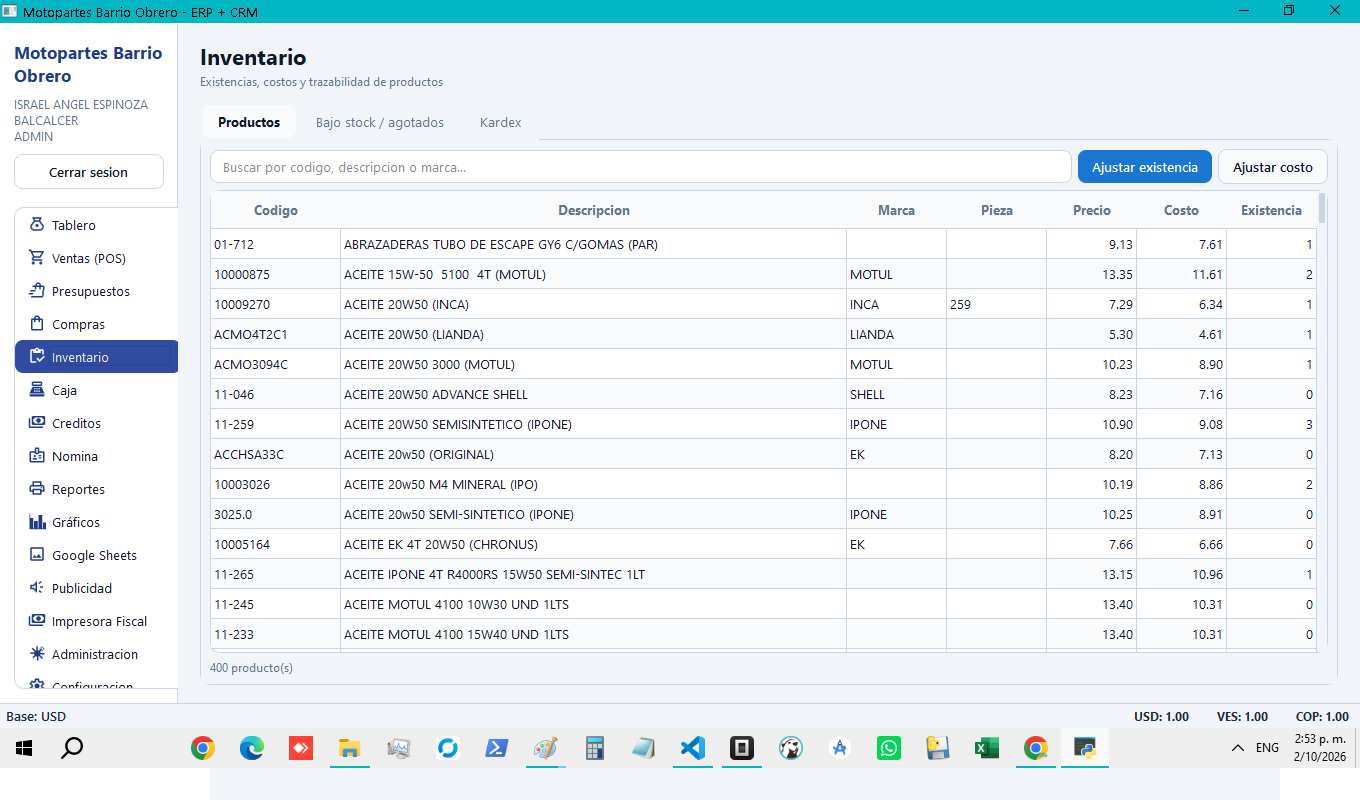
Task: Focus the product search input field
Action: click(641, 167)
